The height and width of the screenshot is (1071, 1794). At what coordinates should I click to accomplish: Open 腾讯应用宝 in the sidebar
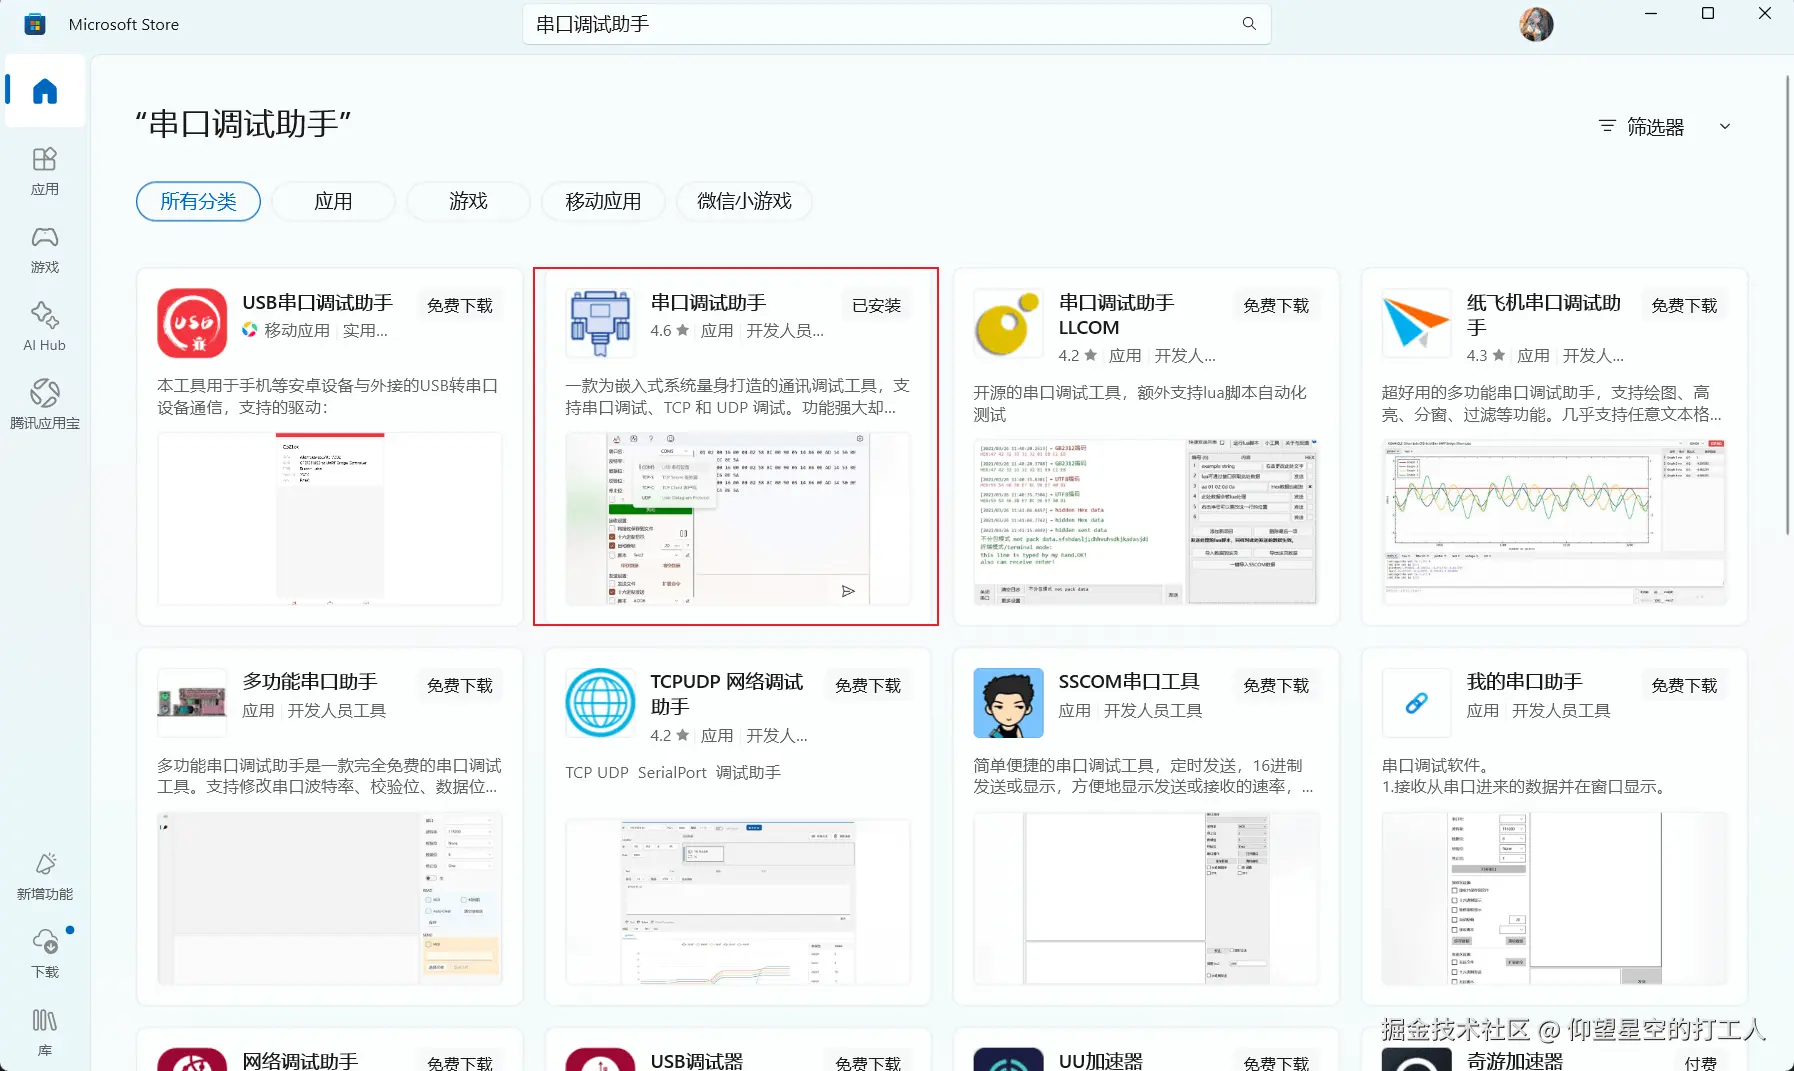point(45,405)
